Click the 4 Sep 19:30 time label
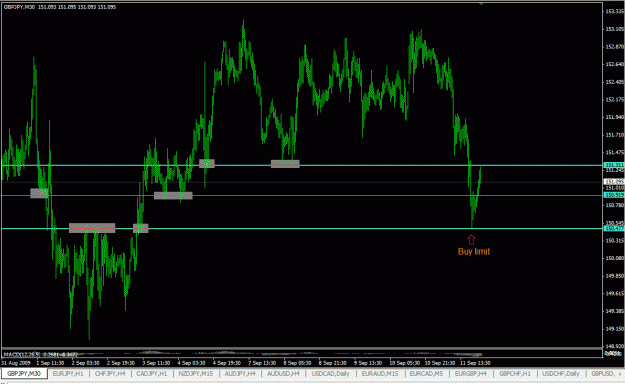This screenshot has width=625, height=384. (x=226, y=363)
